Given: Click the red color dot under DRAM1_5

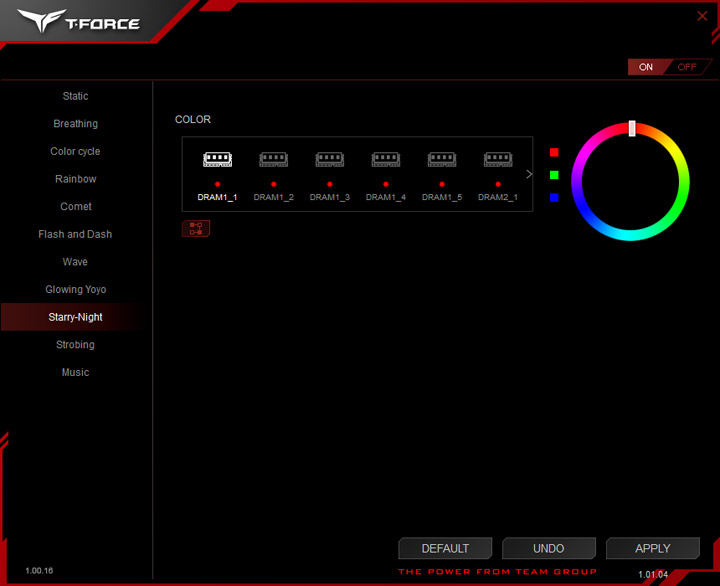Looking at the screenshot, I should tap(442, 184).
